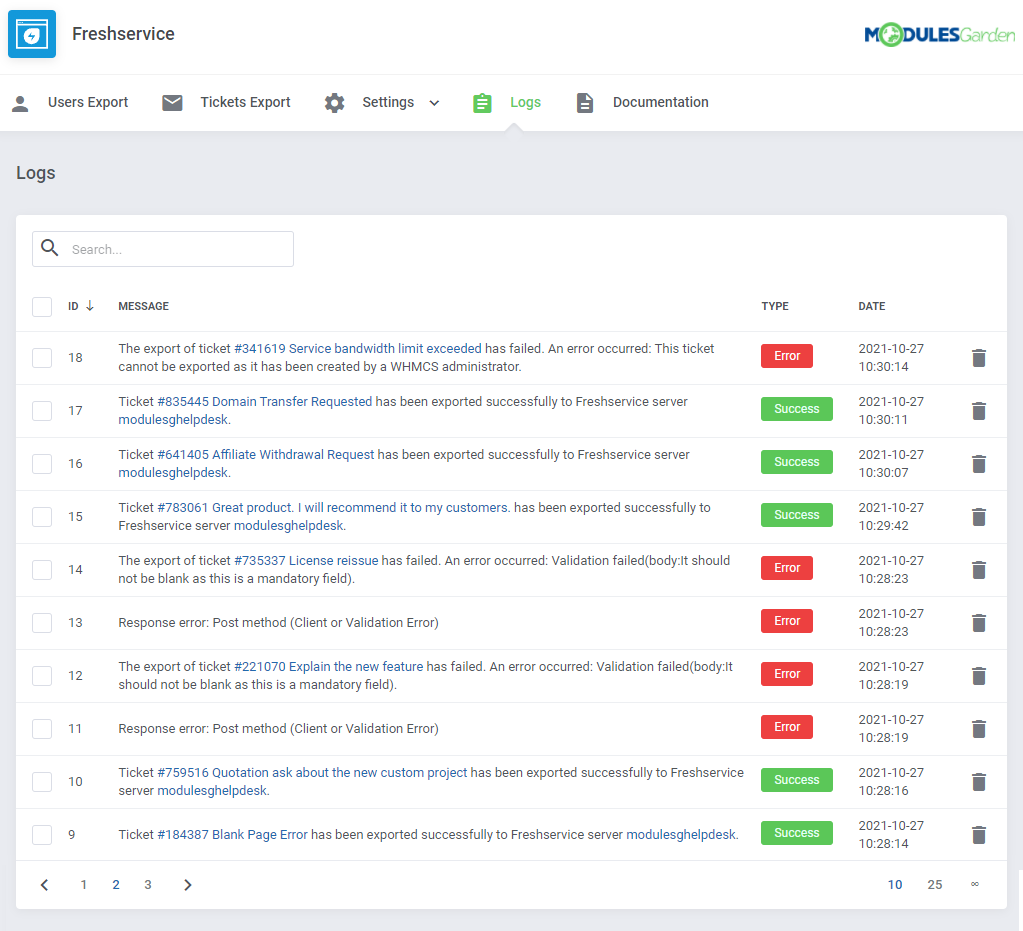Click the Tickets Export envelope icon
This screenshot has height=931, width=1023.
(x=172, y=102)
